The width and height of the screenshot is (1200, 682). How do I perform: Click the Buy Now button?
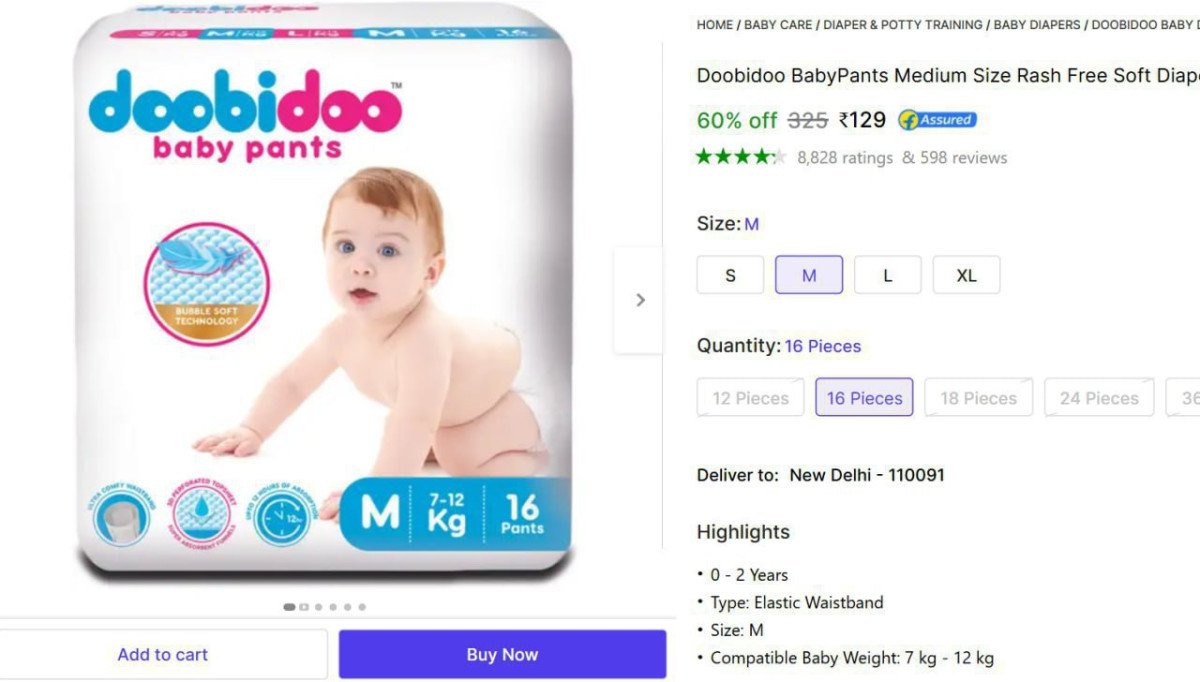coord(502,655)
